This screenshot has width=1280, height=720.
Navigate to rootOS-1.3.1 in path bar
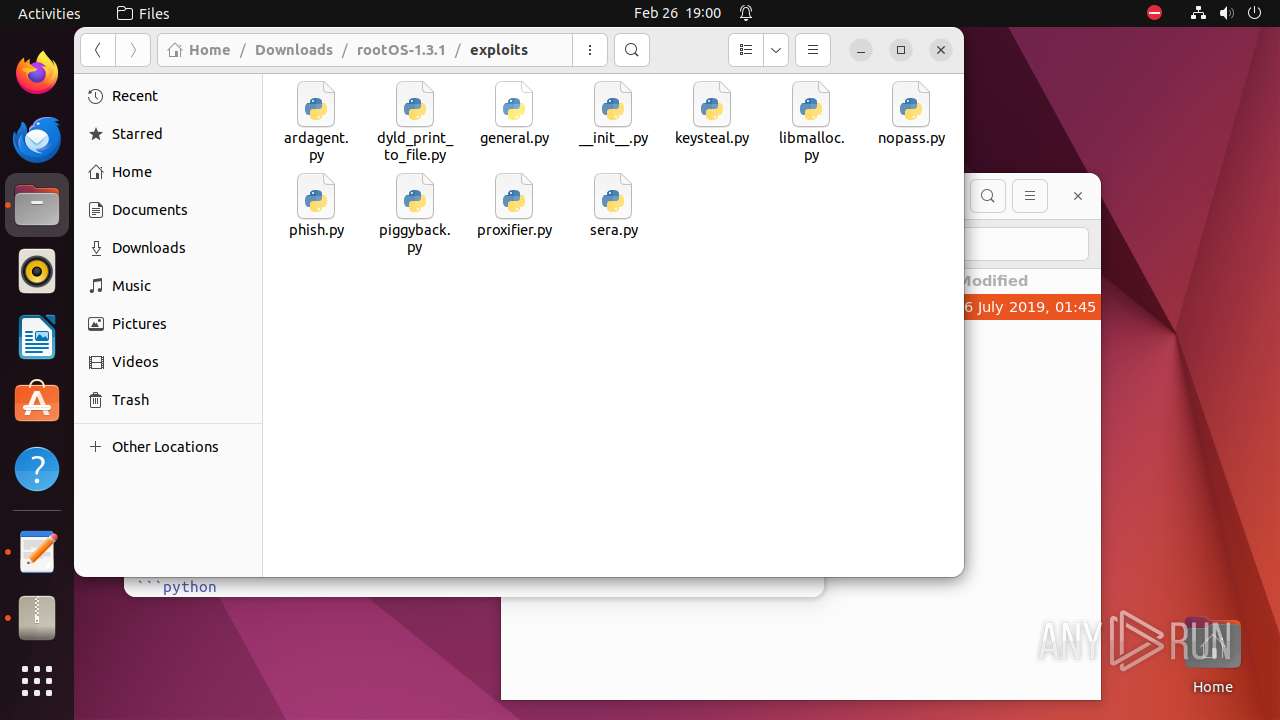(x=401, y=50)
